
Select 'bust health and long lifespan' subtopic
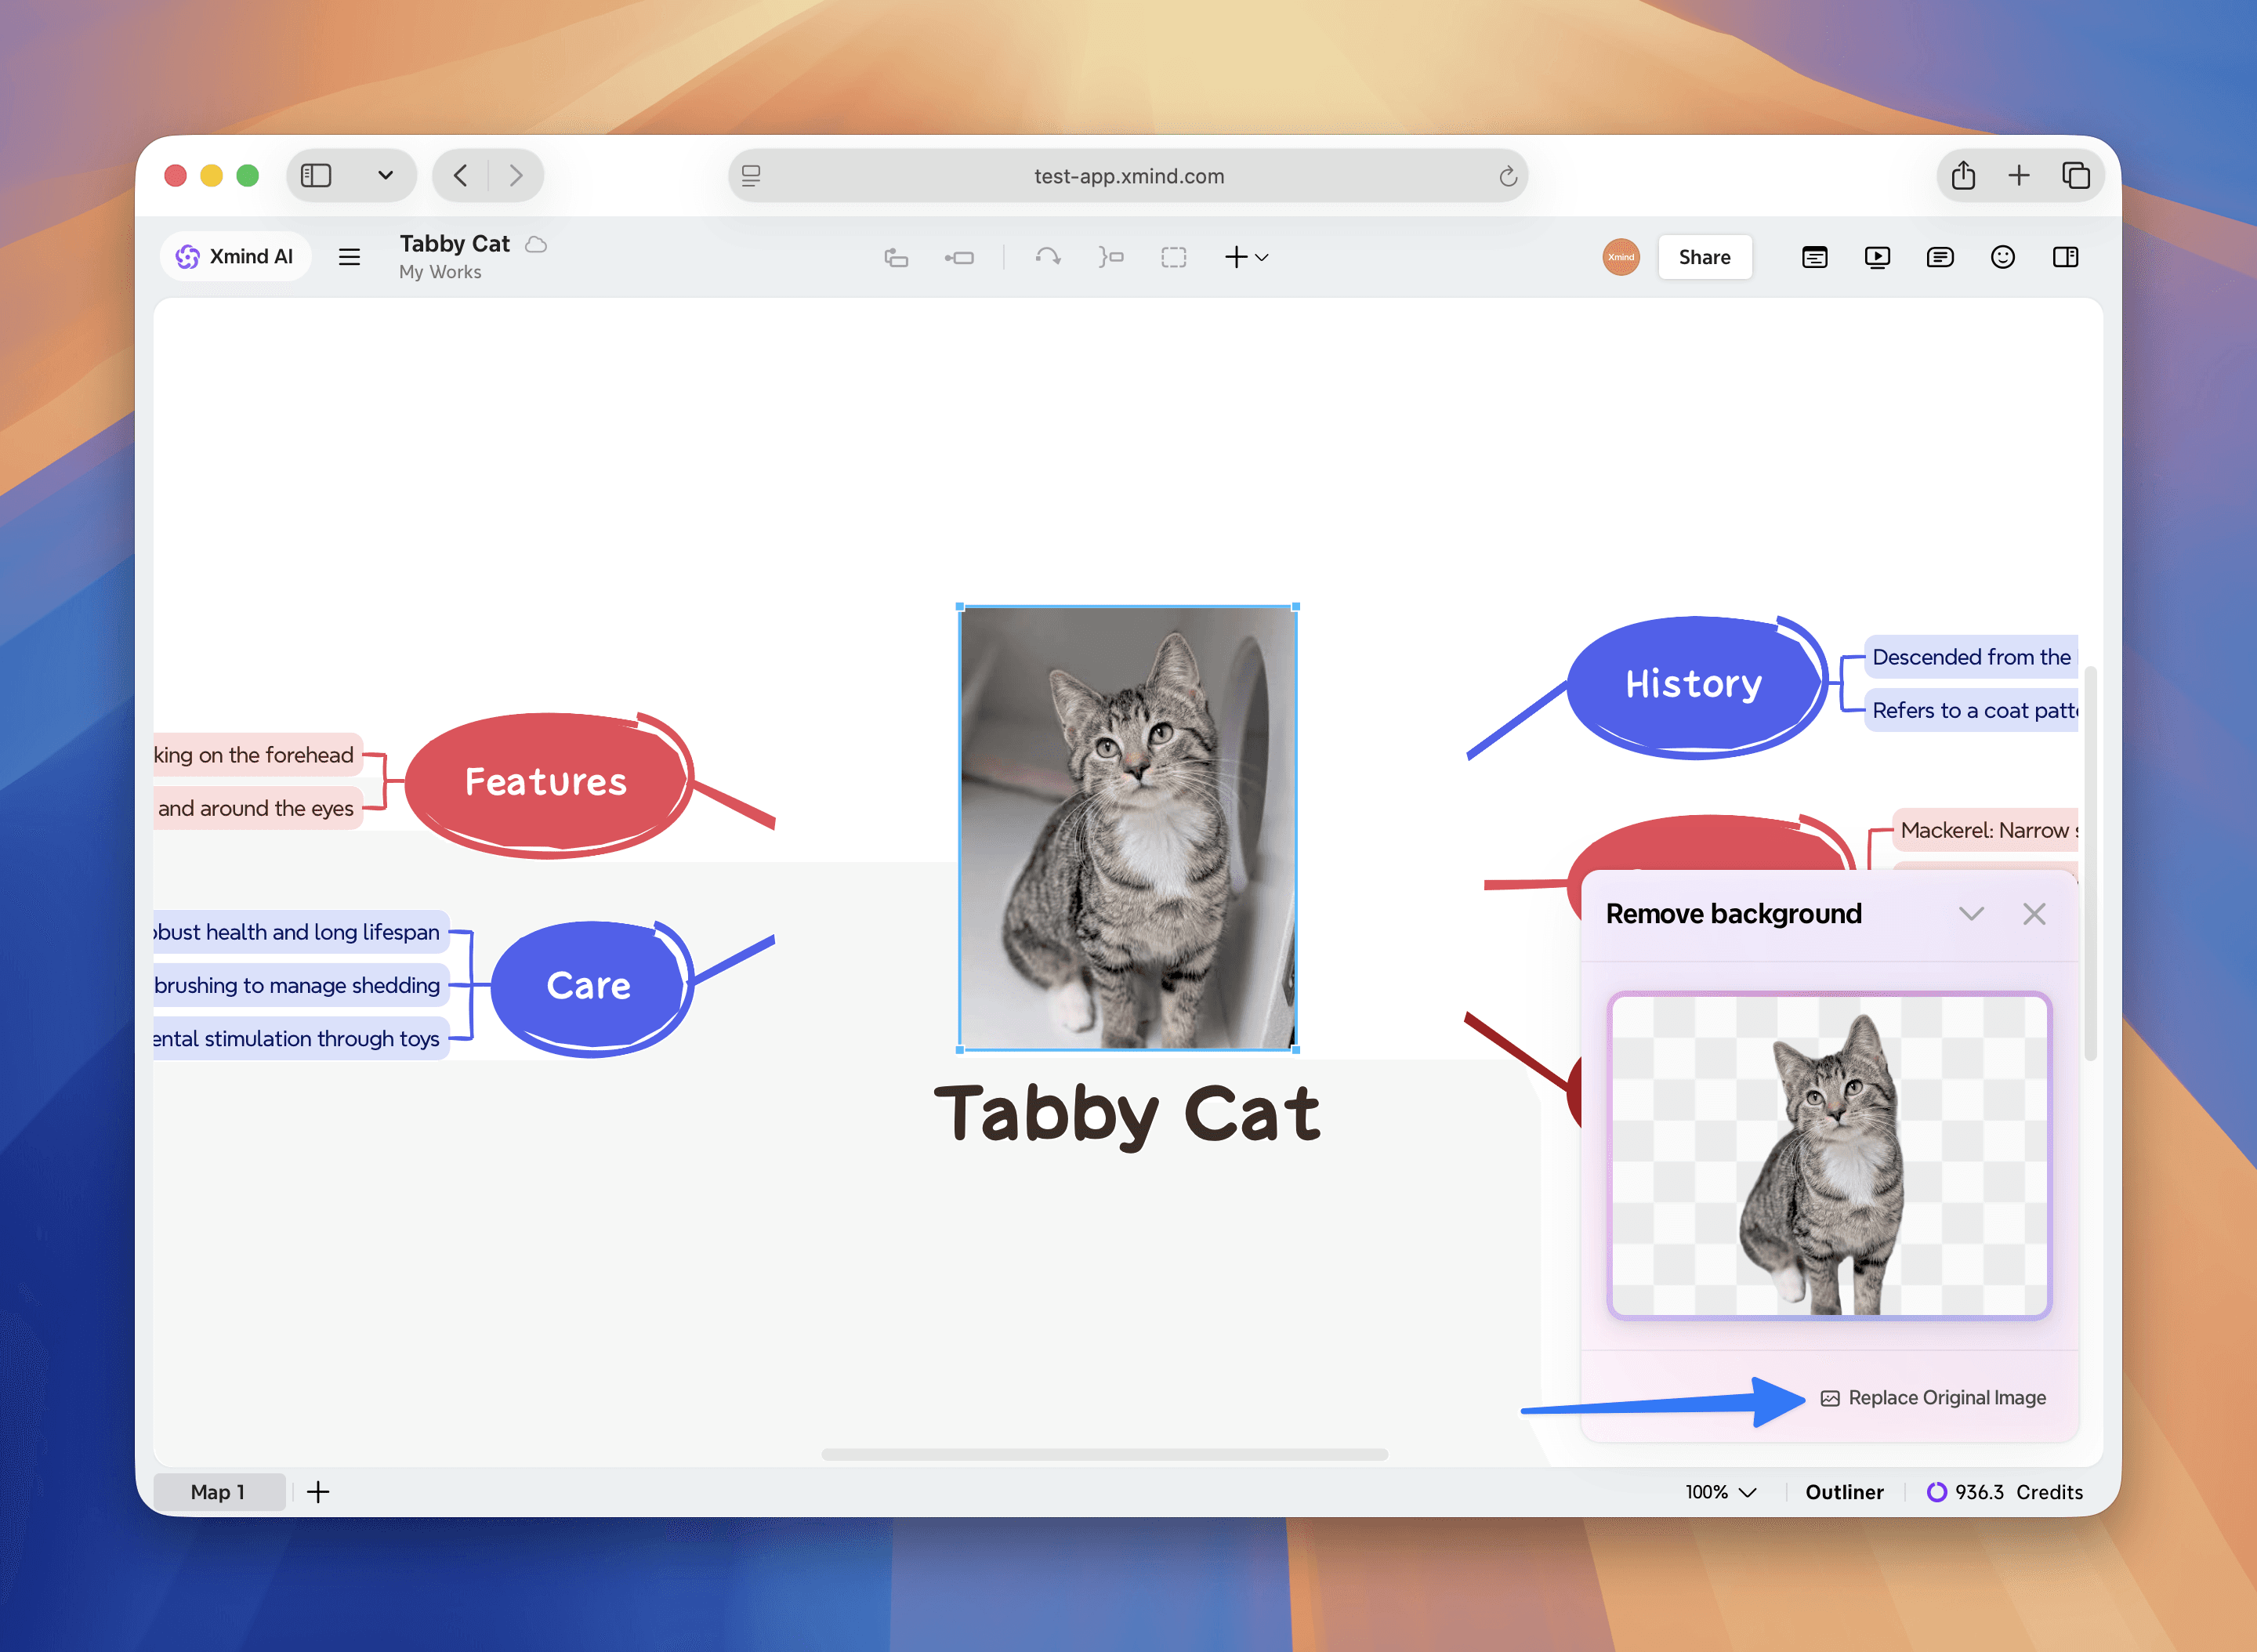[x=299, y=932]
